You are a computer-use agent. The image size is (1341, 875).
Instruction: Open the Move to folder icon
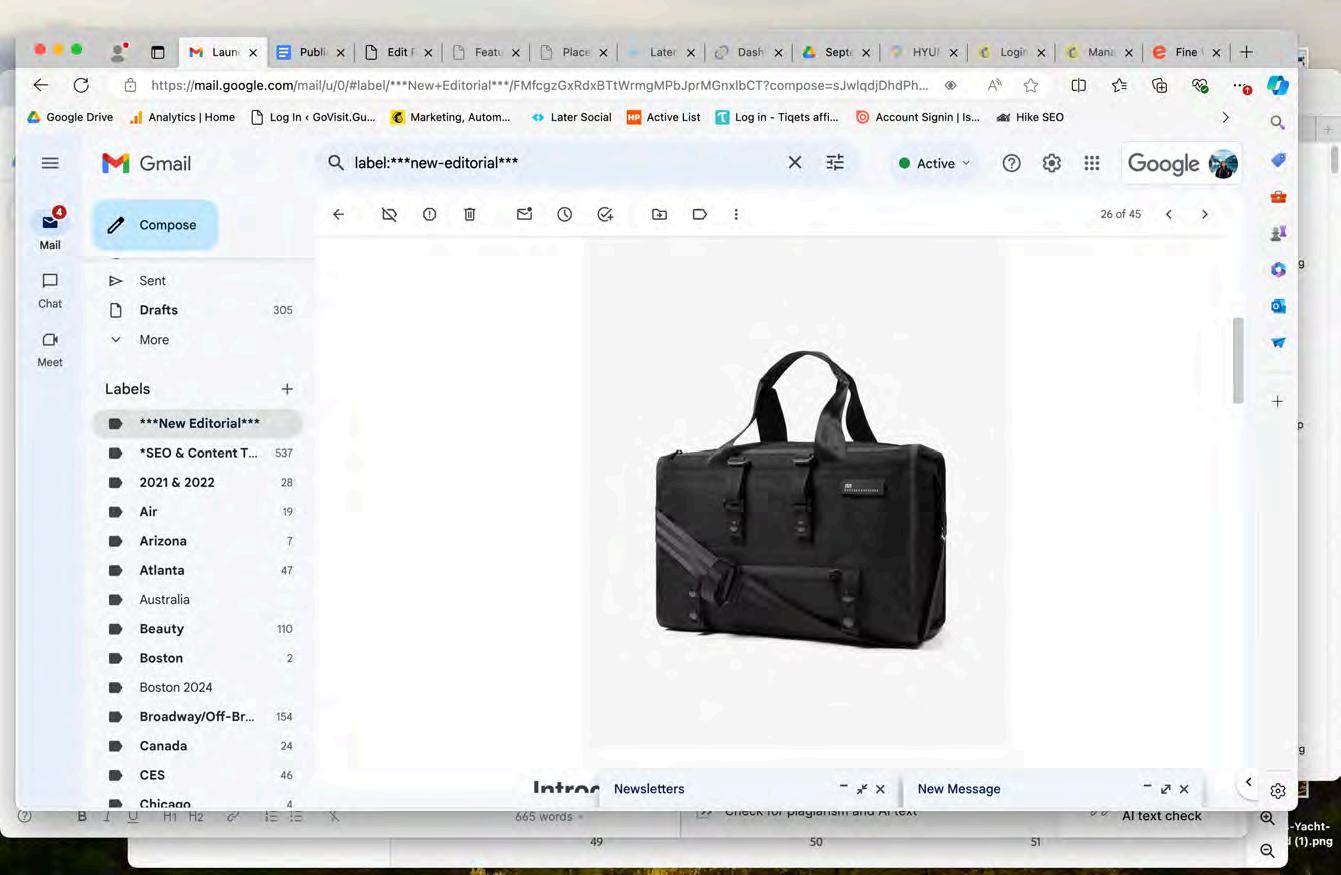point(659,214)
